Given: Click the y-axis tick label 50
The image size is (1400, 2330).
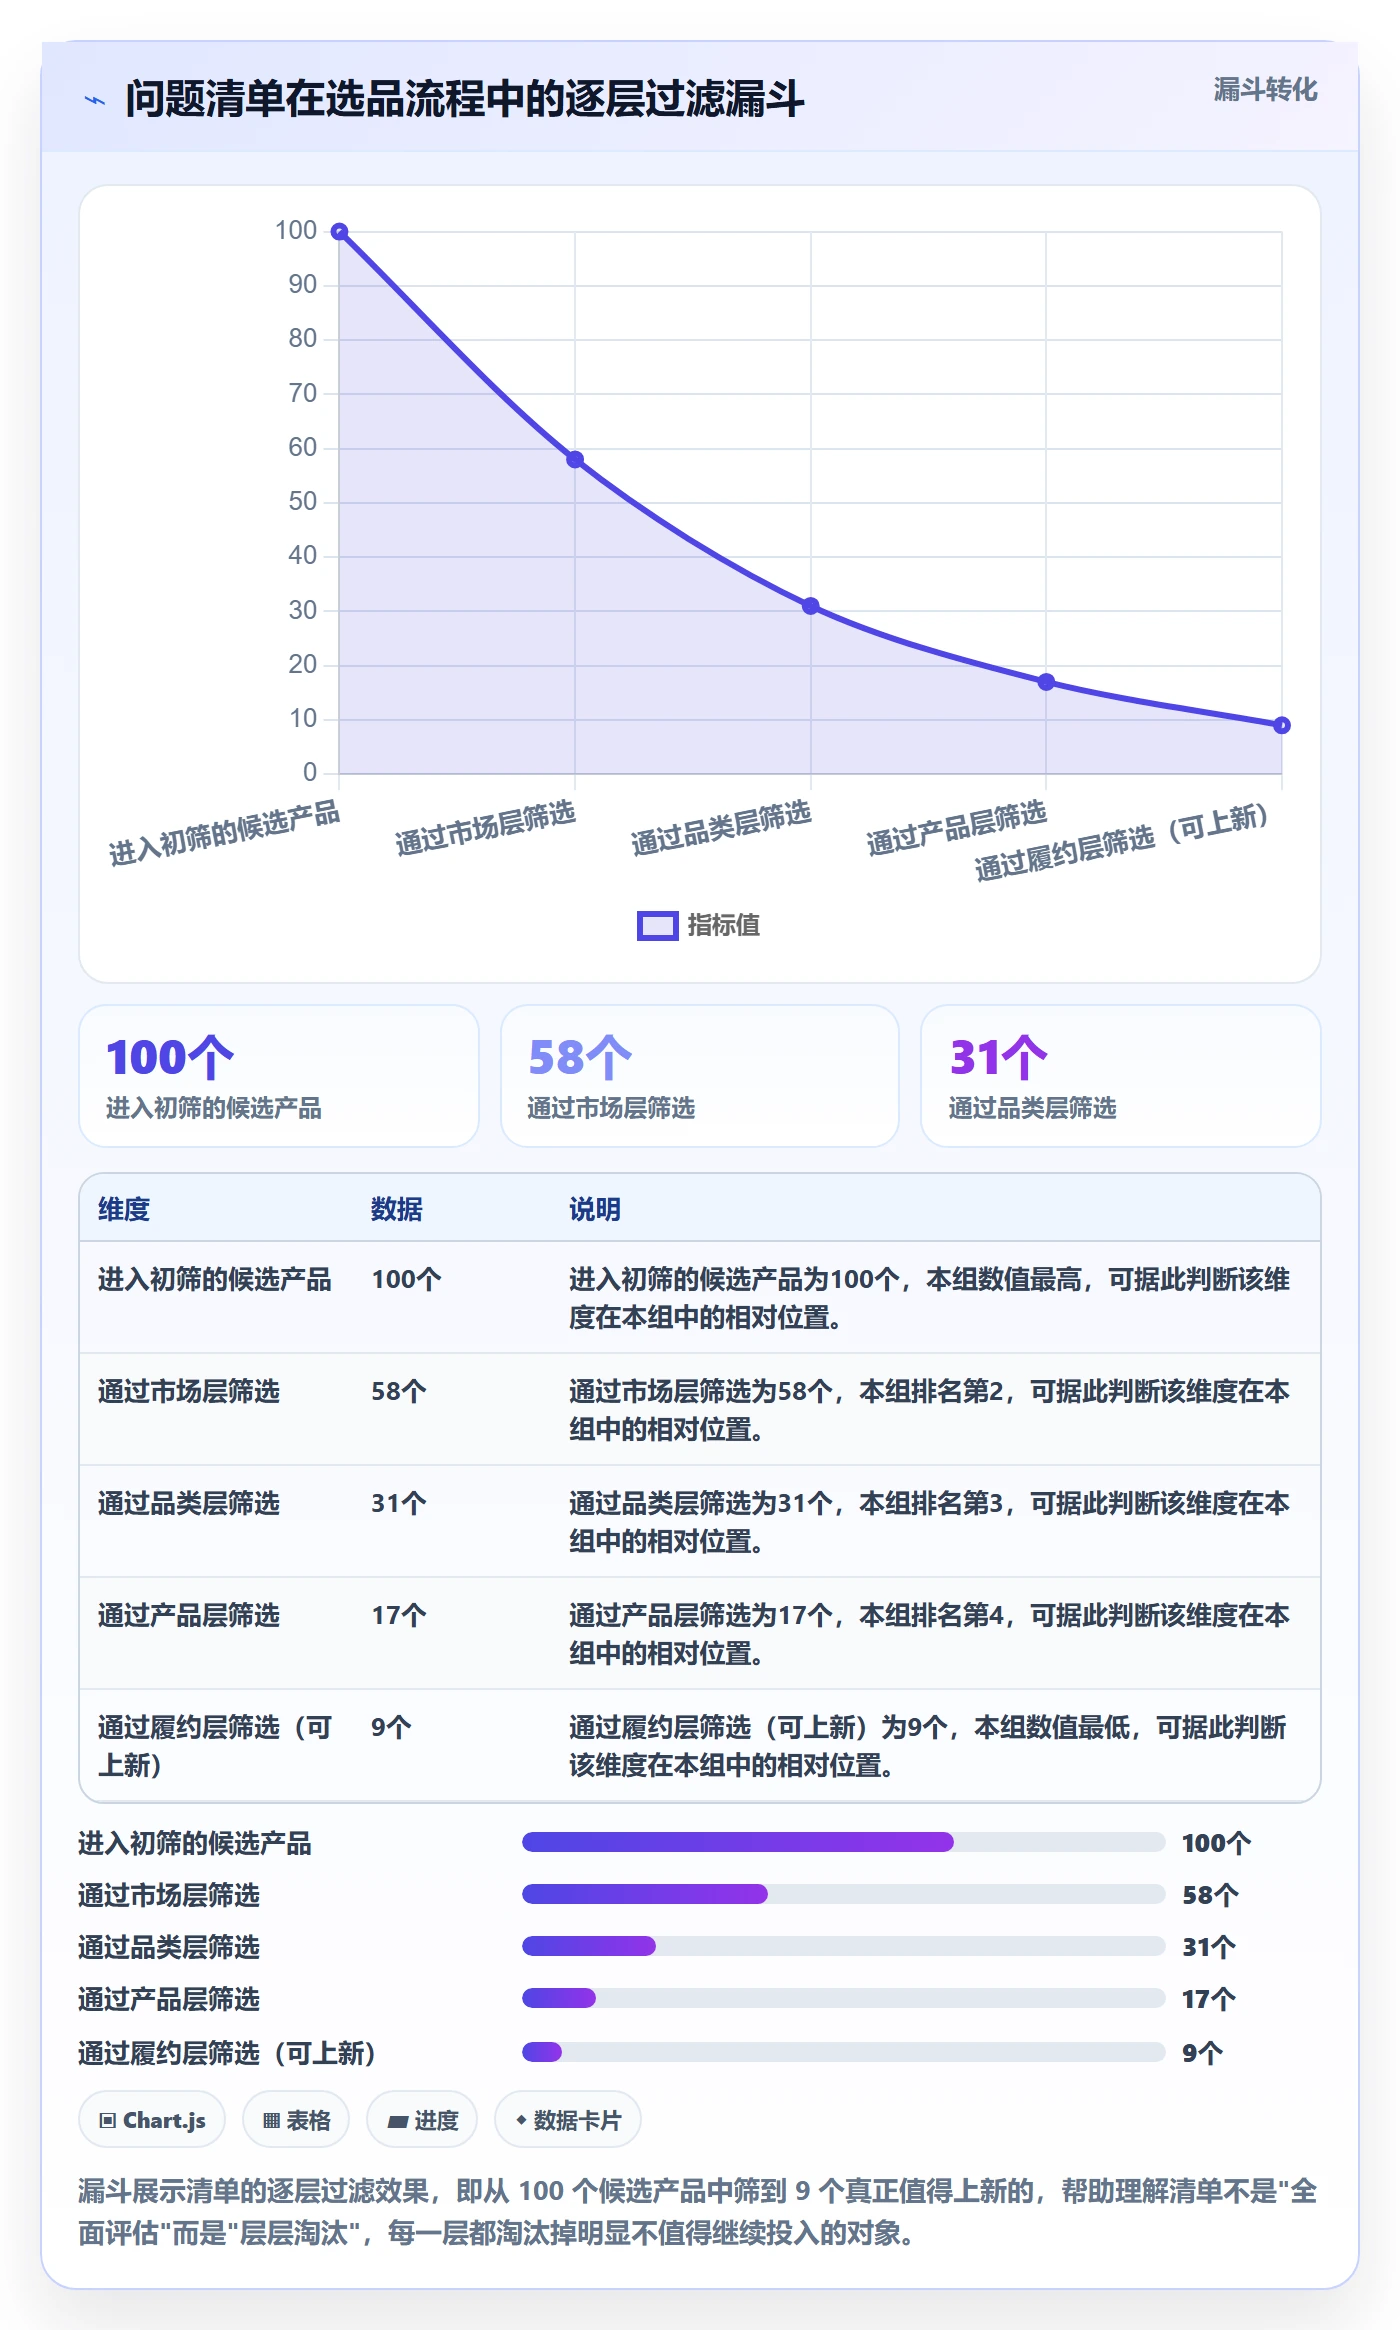Looking at the screenshot, I should click(x=302, y=501).
